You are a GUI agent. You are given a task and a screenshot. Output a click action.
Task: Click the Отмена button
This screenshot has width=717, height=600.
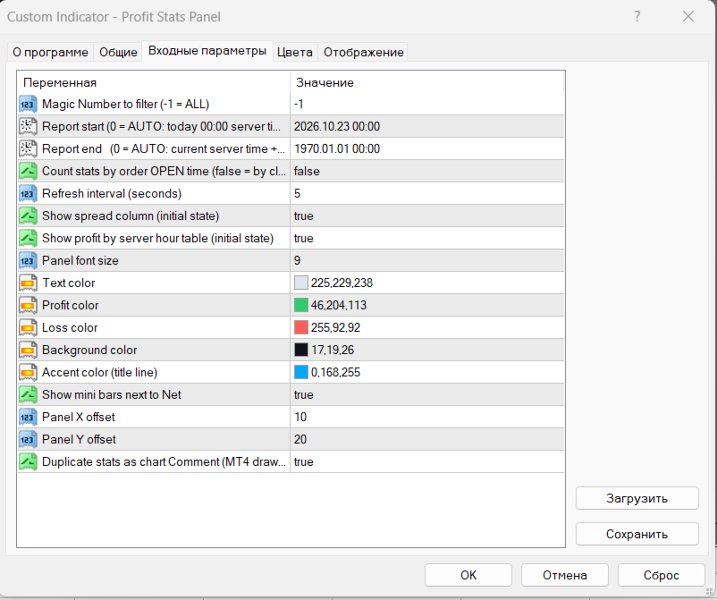point(565,575)
